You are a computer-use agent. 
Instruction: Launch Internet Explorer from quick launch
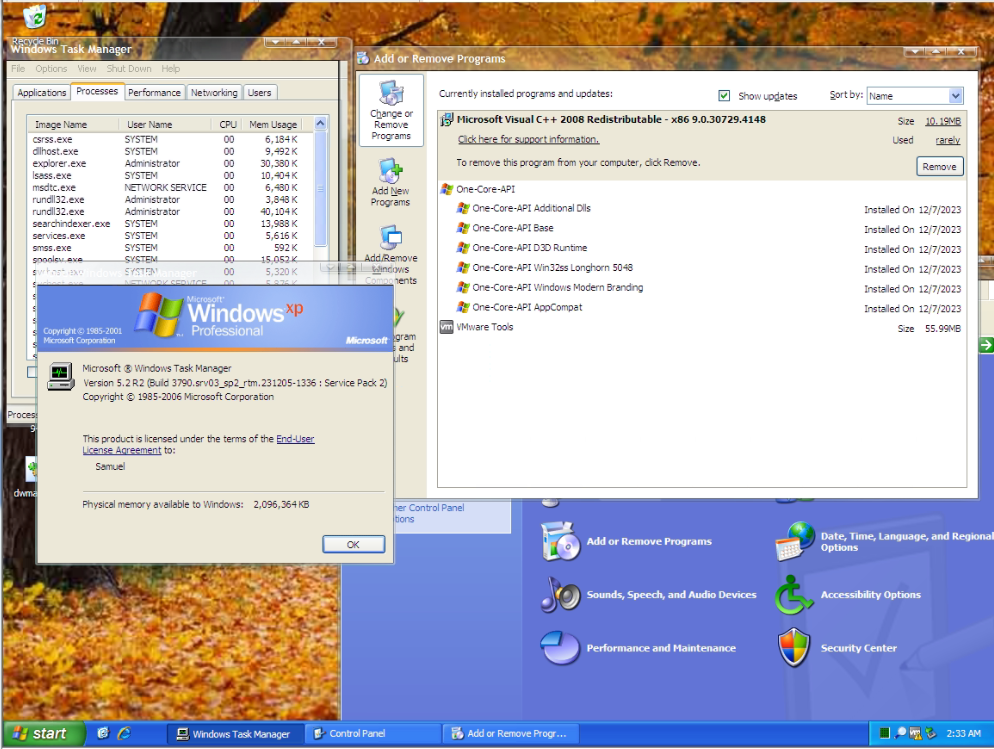(x=124, y=733)
